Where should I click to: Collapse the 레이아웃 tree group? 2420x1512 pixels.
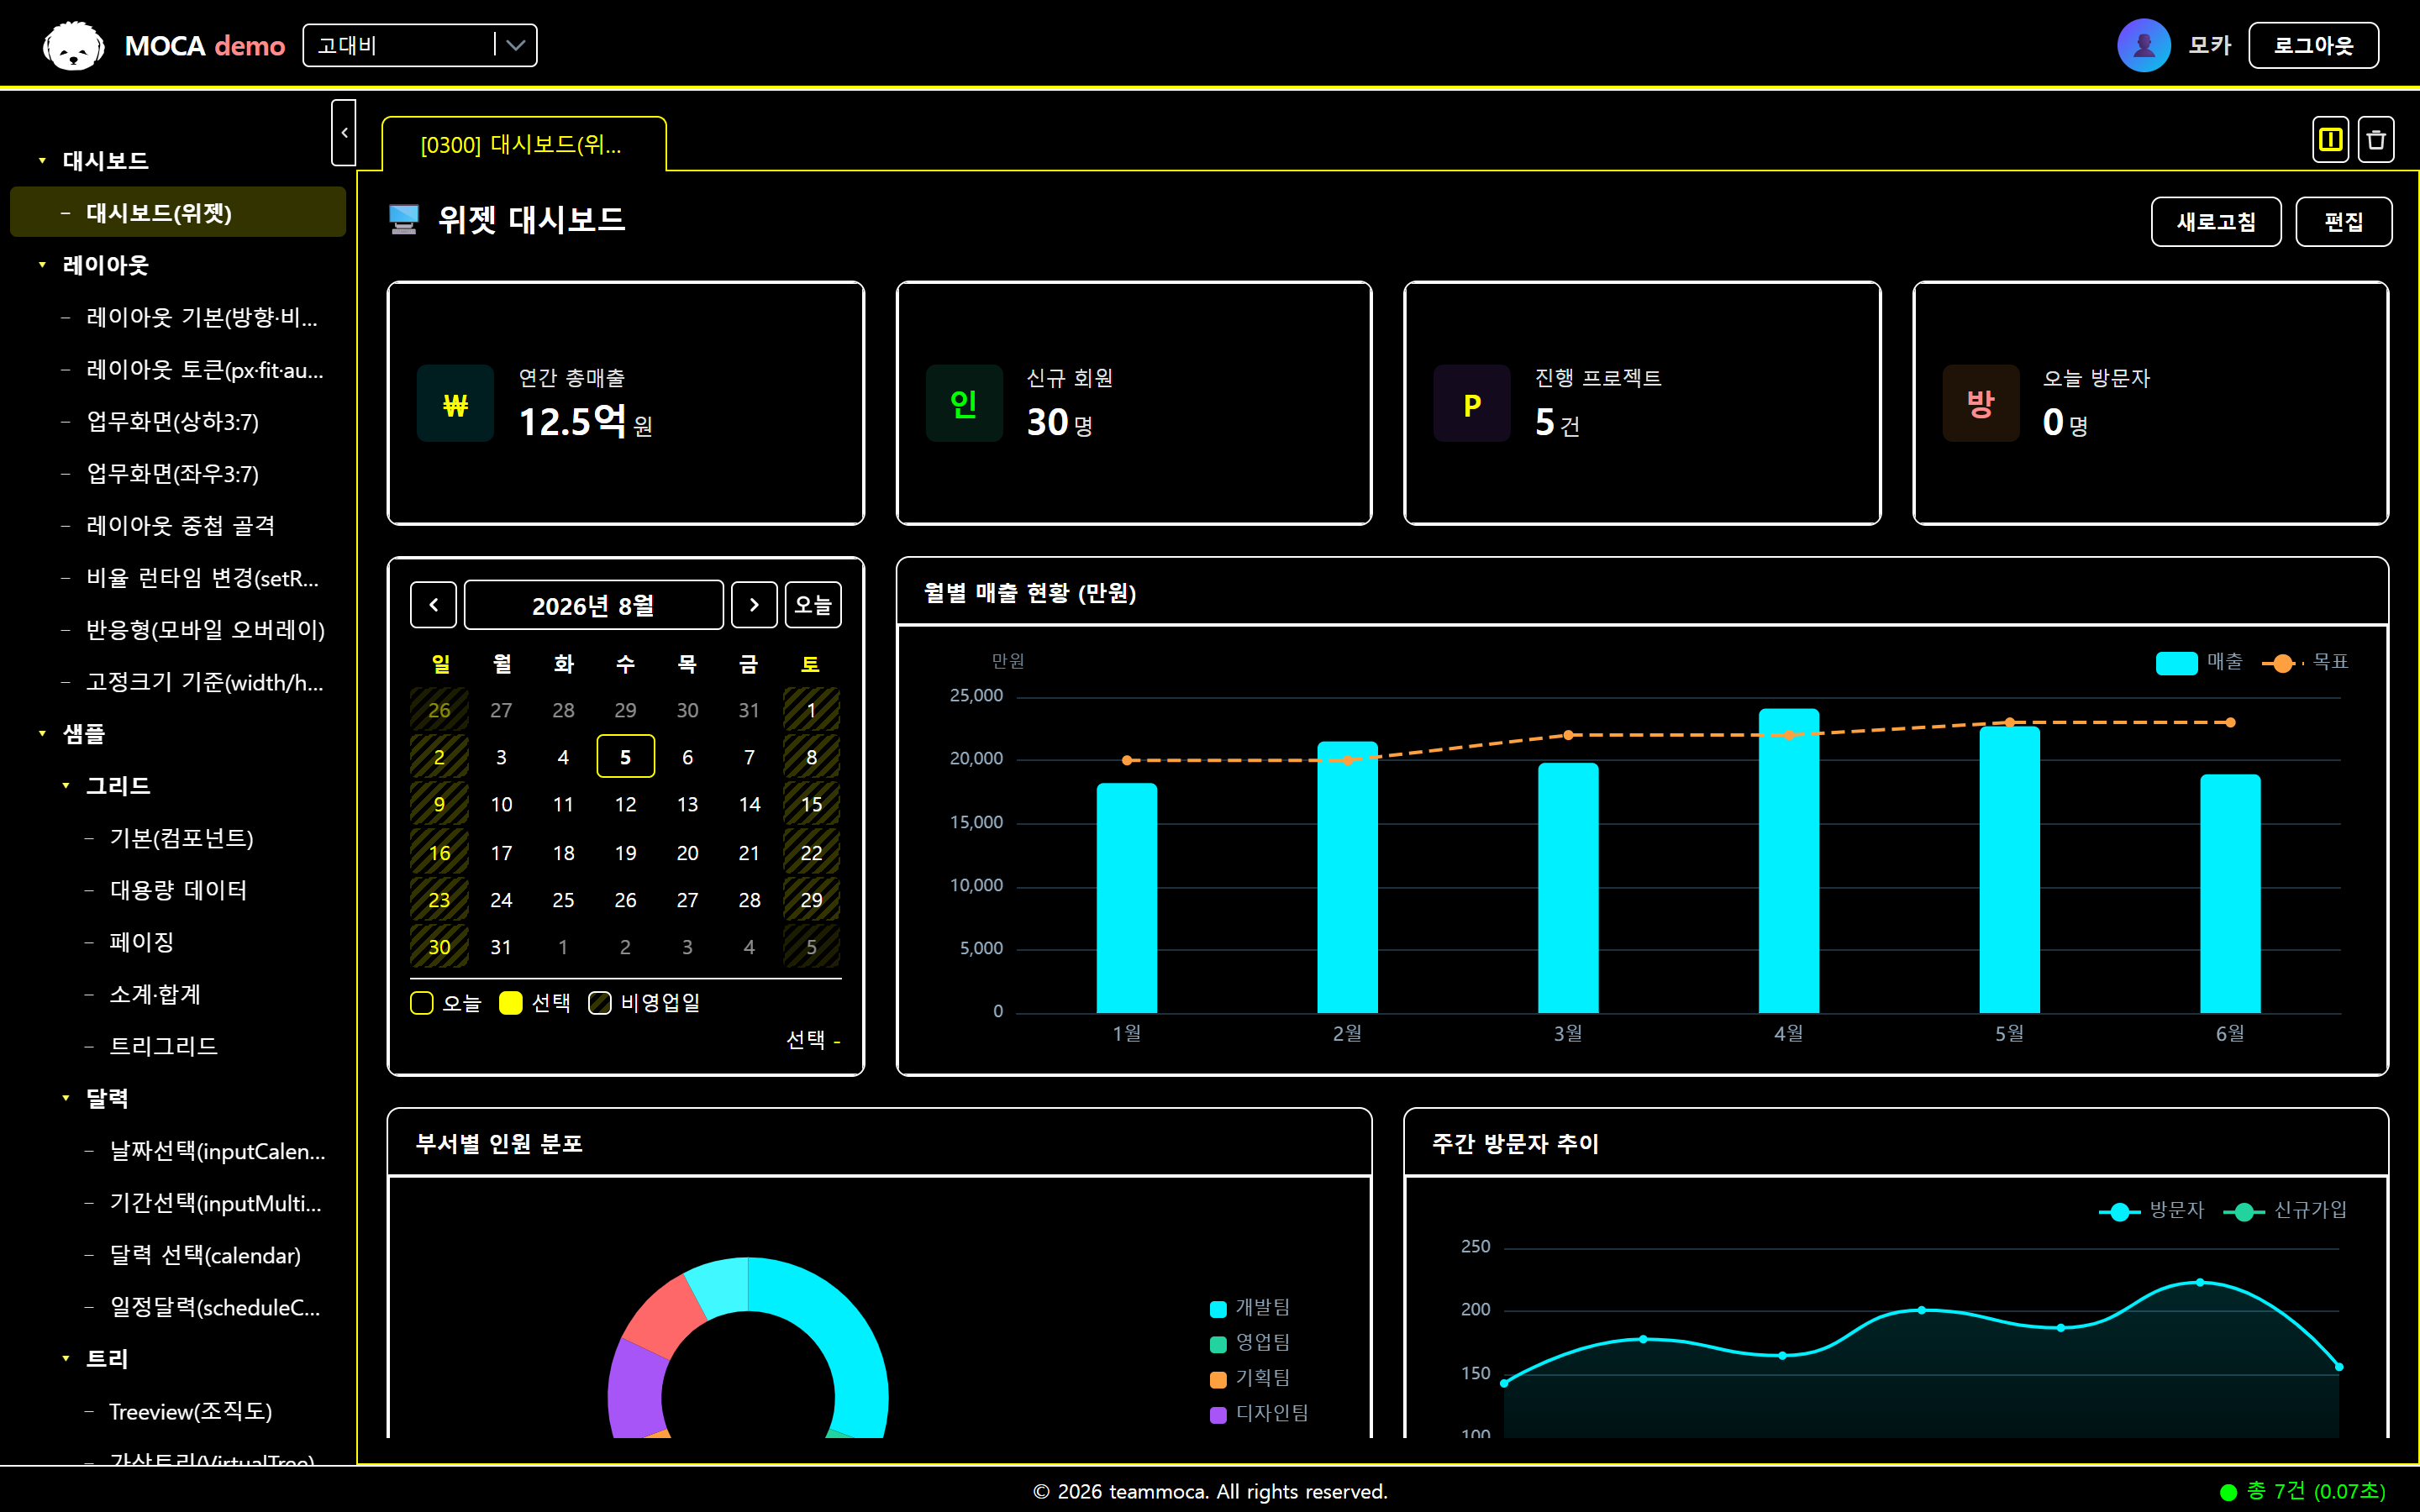pyautogui.click(x=42, y=265)
